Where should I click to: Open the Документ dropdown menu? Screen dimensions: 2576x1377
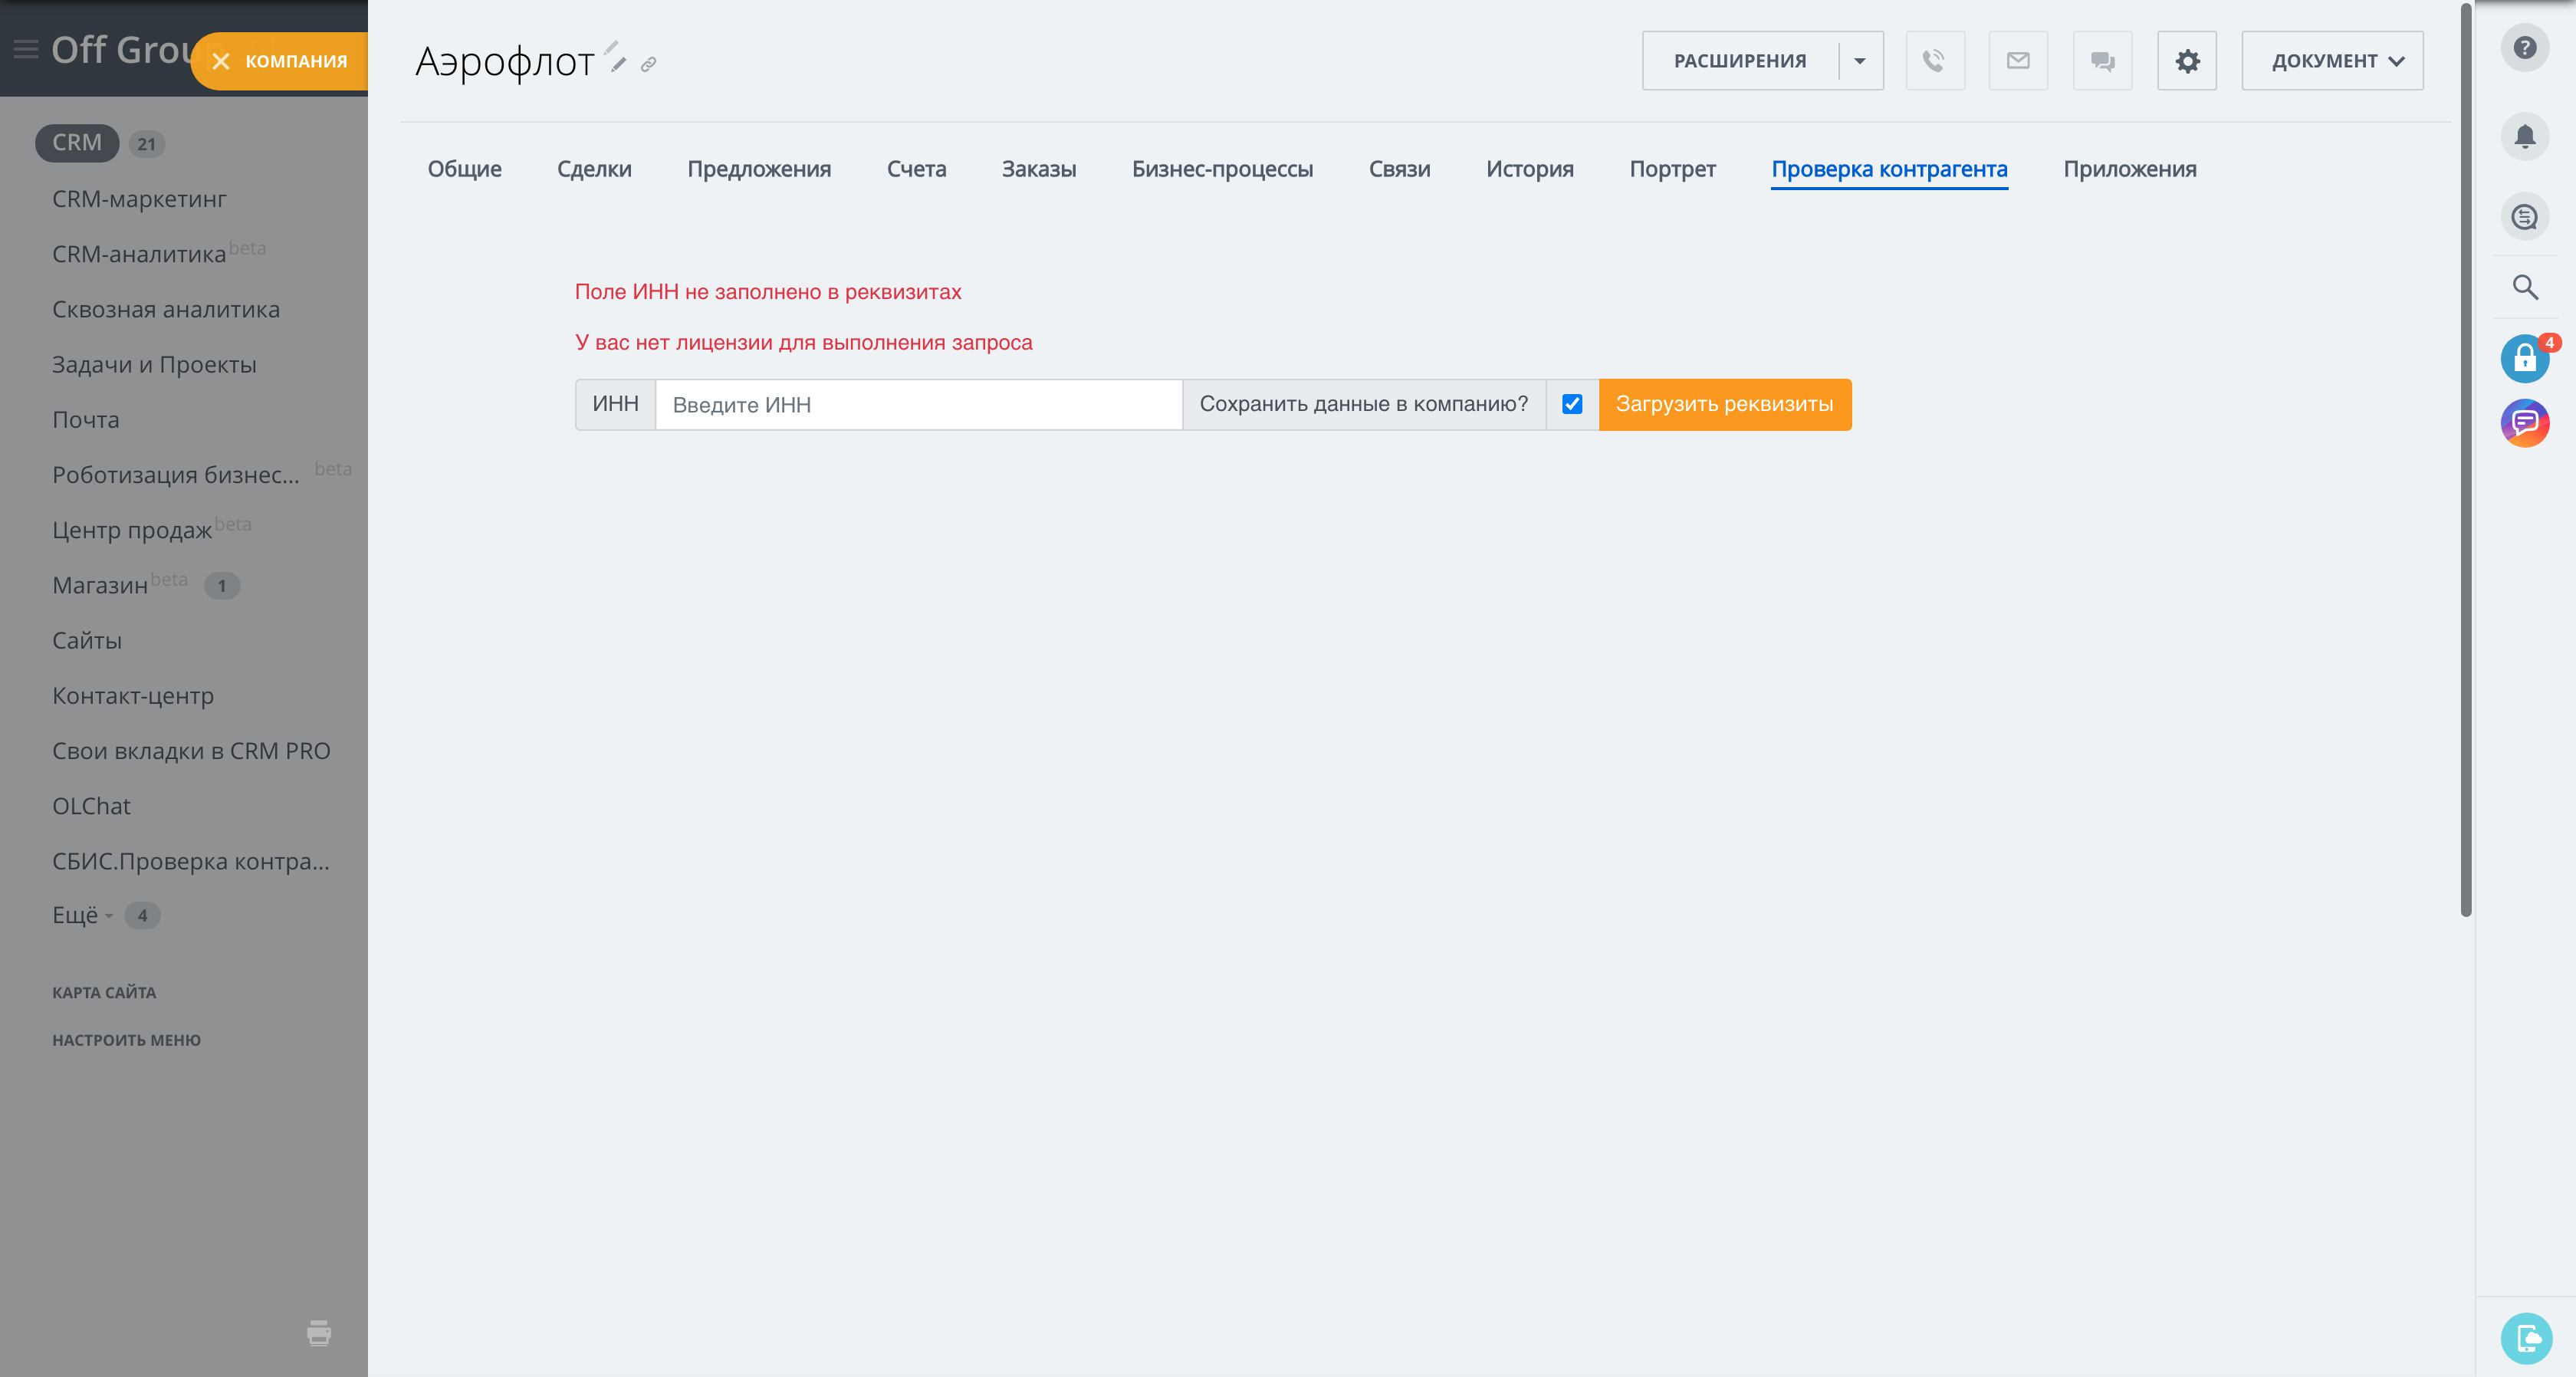pos(2332,61)
